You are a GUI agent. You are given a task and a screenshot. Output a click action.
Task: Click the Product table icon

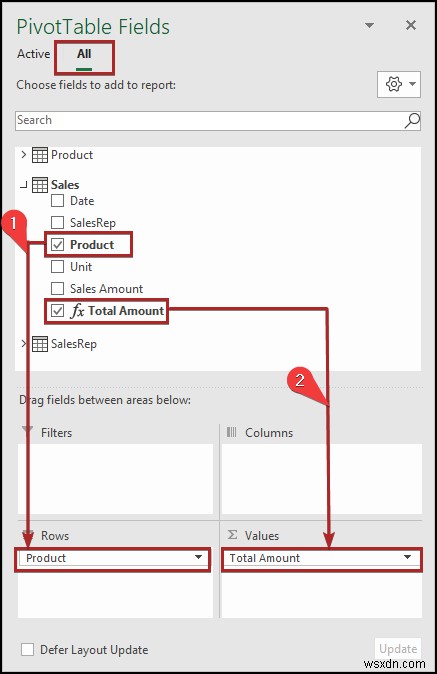pyautogui.click(x=40, y=155)
